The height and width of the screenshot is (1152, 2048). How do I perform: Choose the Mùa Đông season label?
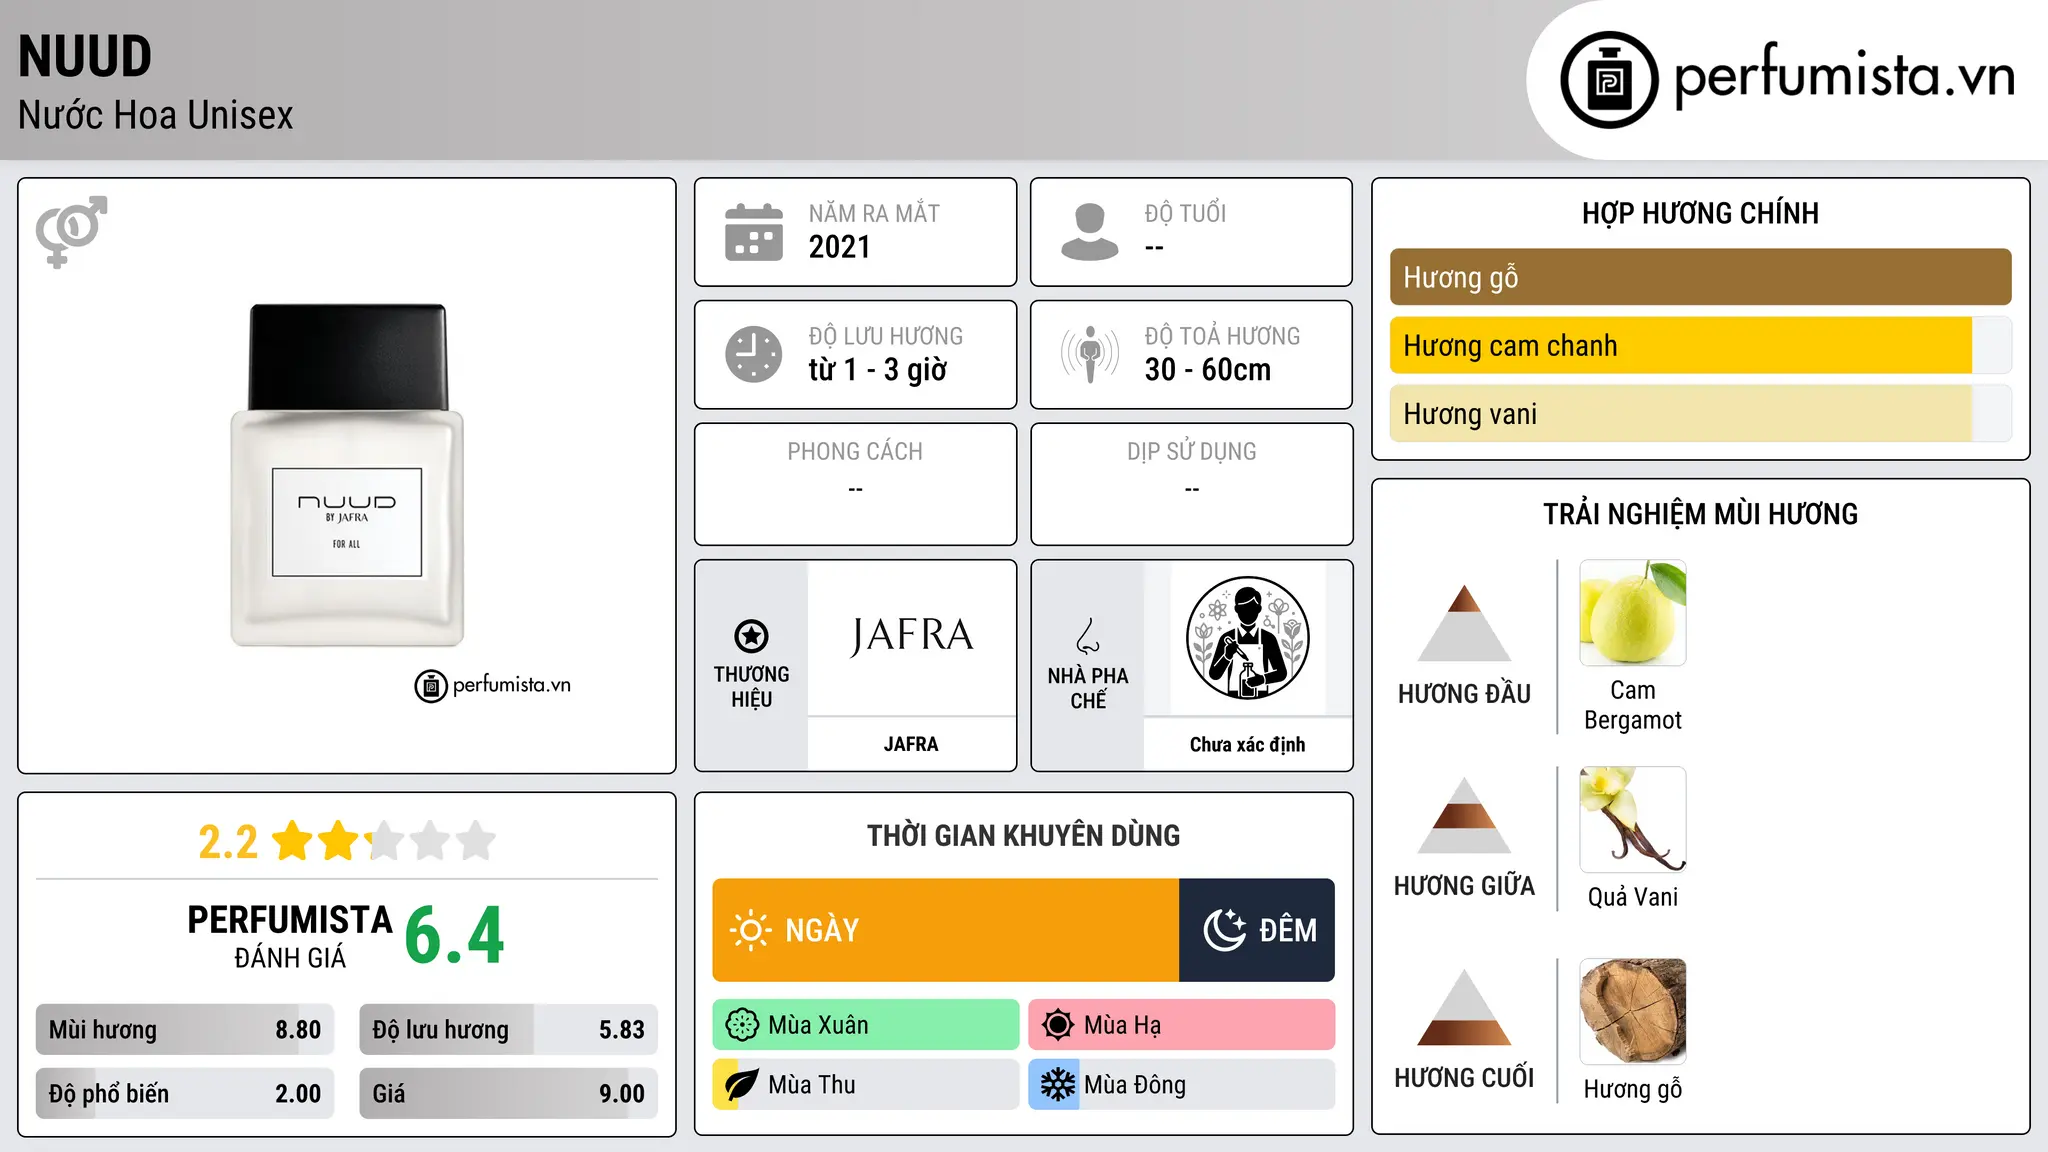pos(1135,1085)
